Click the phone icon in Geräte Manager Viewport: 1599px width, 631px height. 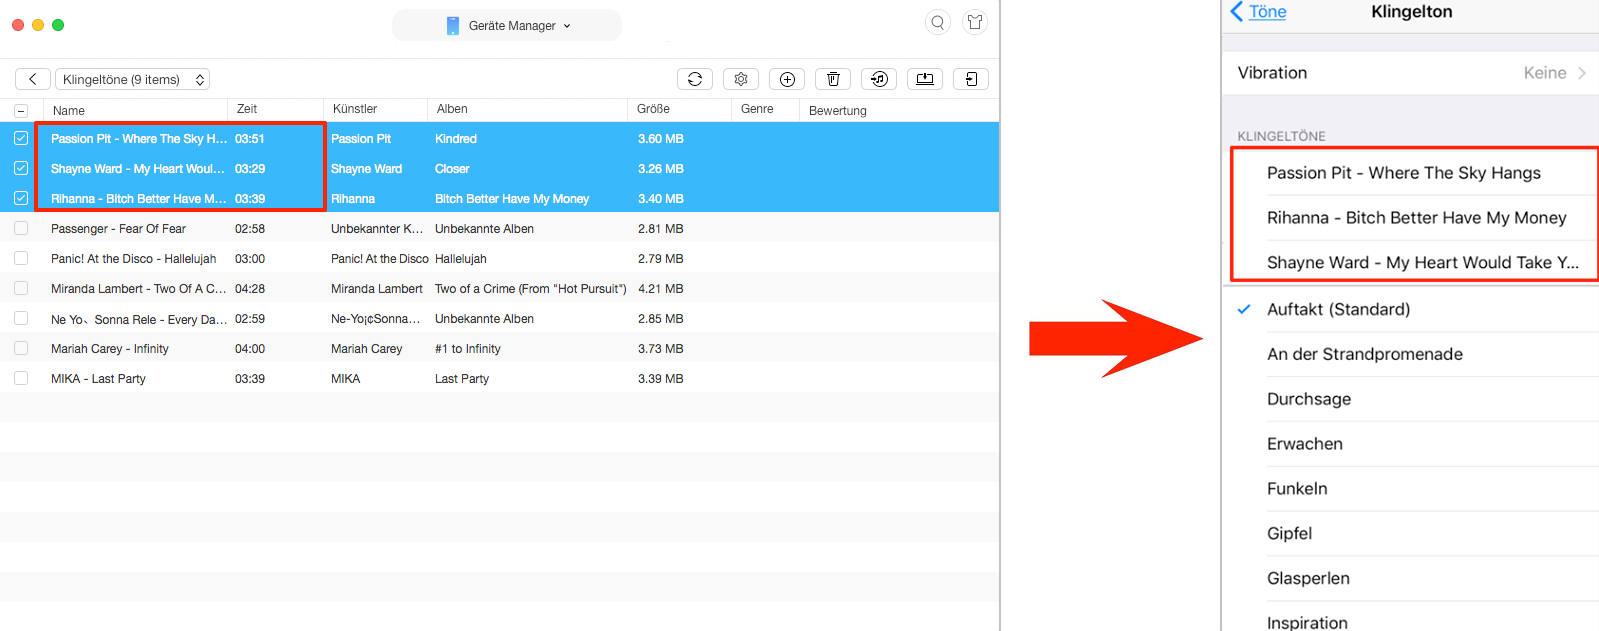453,25
